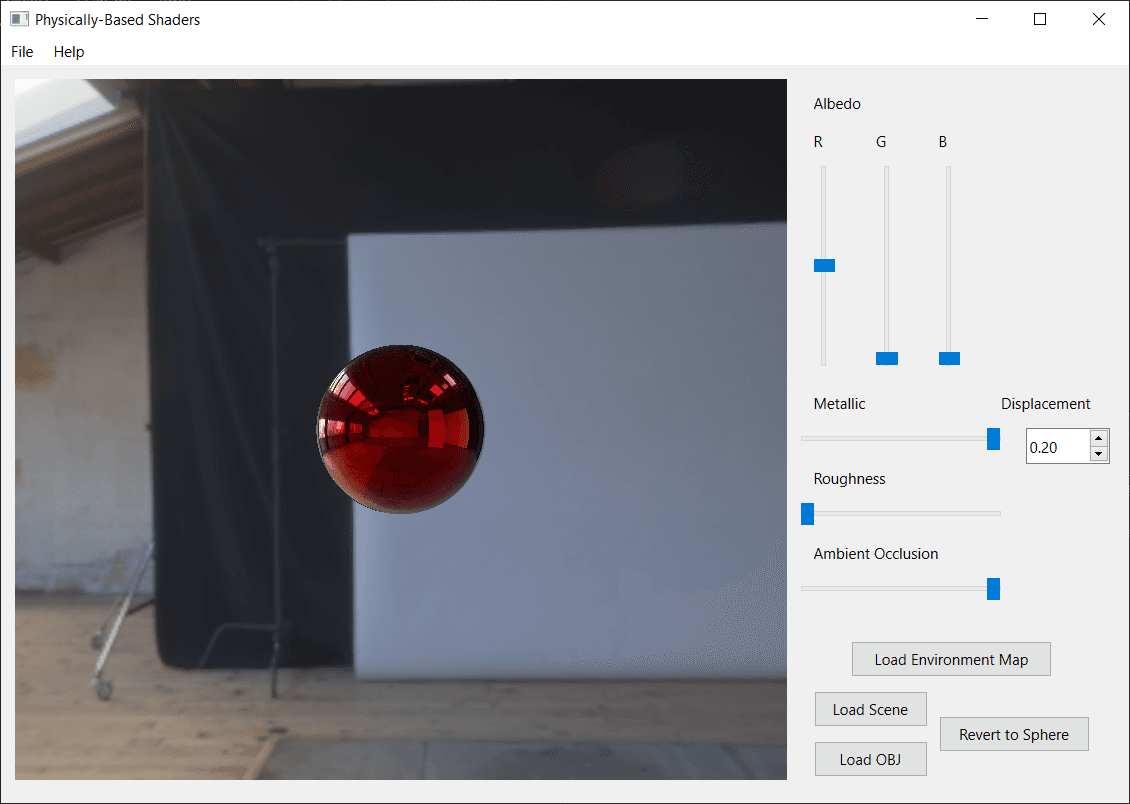Screen dimensions: 1130x804
Task: Open the Help menu
Action: tap(69, 52)
